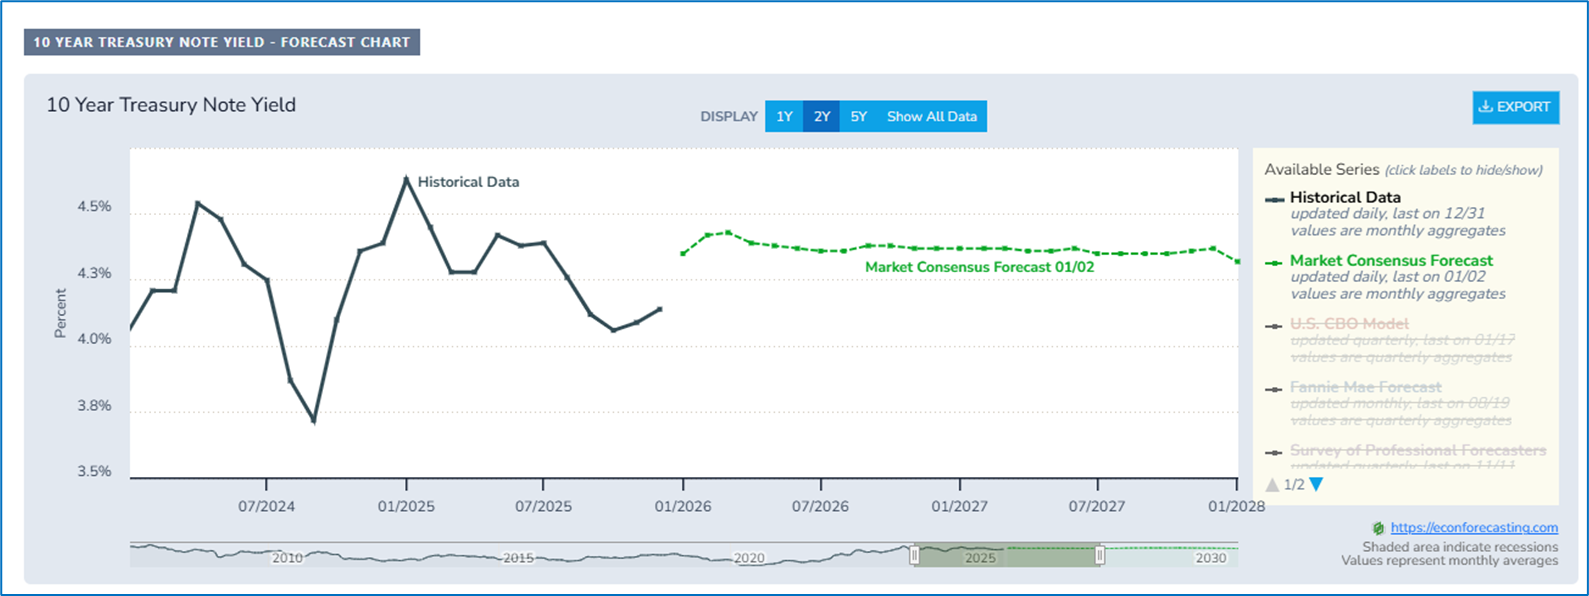Click the Market Consensus Forecast green legend marker
The height and width of the screenshot is (596, 1589).
pyautogui.click(x=1274, y=262)
